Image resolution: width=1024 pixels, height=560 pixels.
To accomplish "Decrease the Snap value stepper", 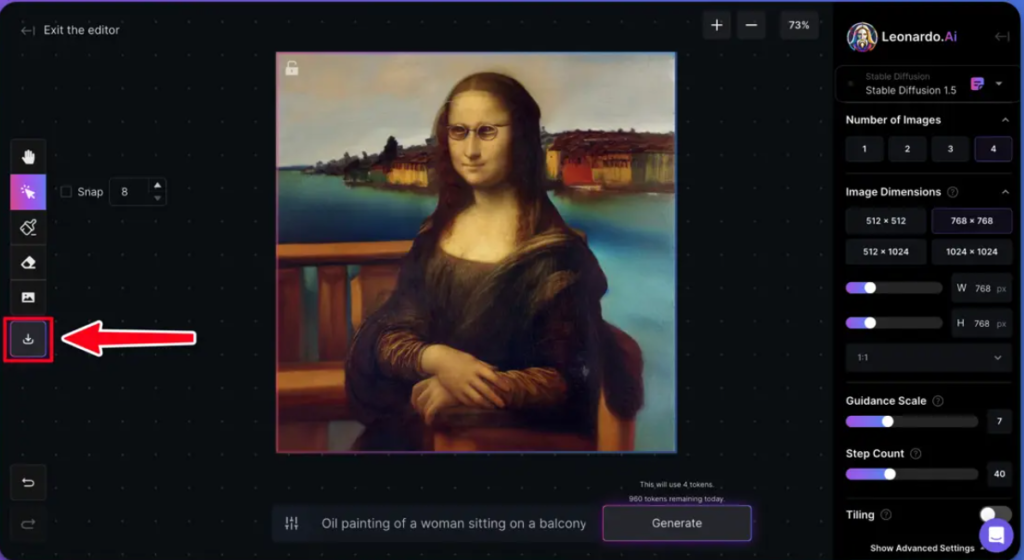I will pyautogui.click(x=157, y=198).
